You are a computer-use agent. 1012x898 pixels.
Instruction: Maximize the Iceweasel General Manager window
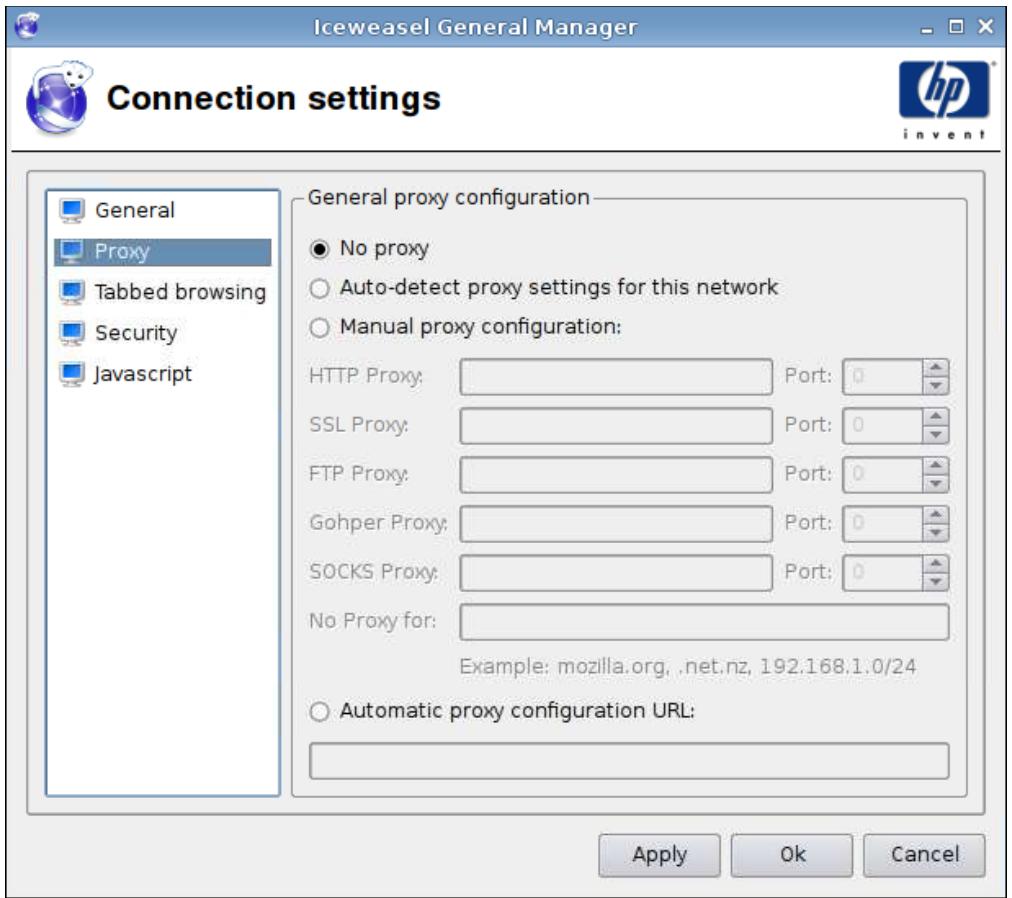956,26
